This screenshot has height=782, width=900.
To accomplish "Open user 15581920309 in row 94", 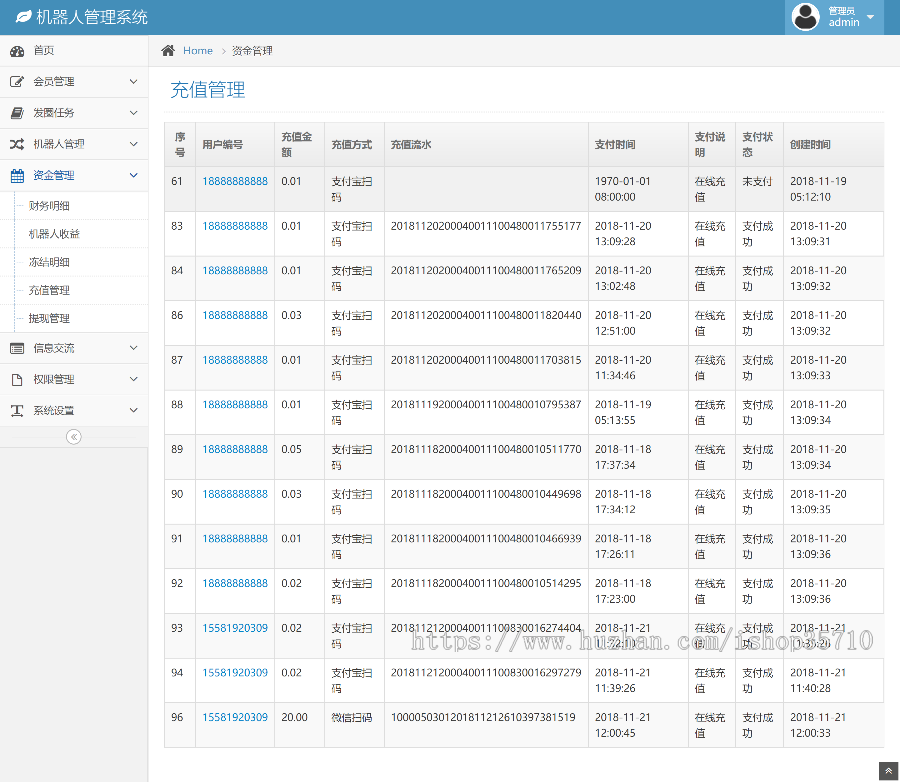I will 235,672.
